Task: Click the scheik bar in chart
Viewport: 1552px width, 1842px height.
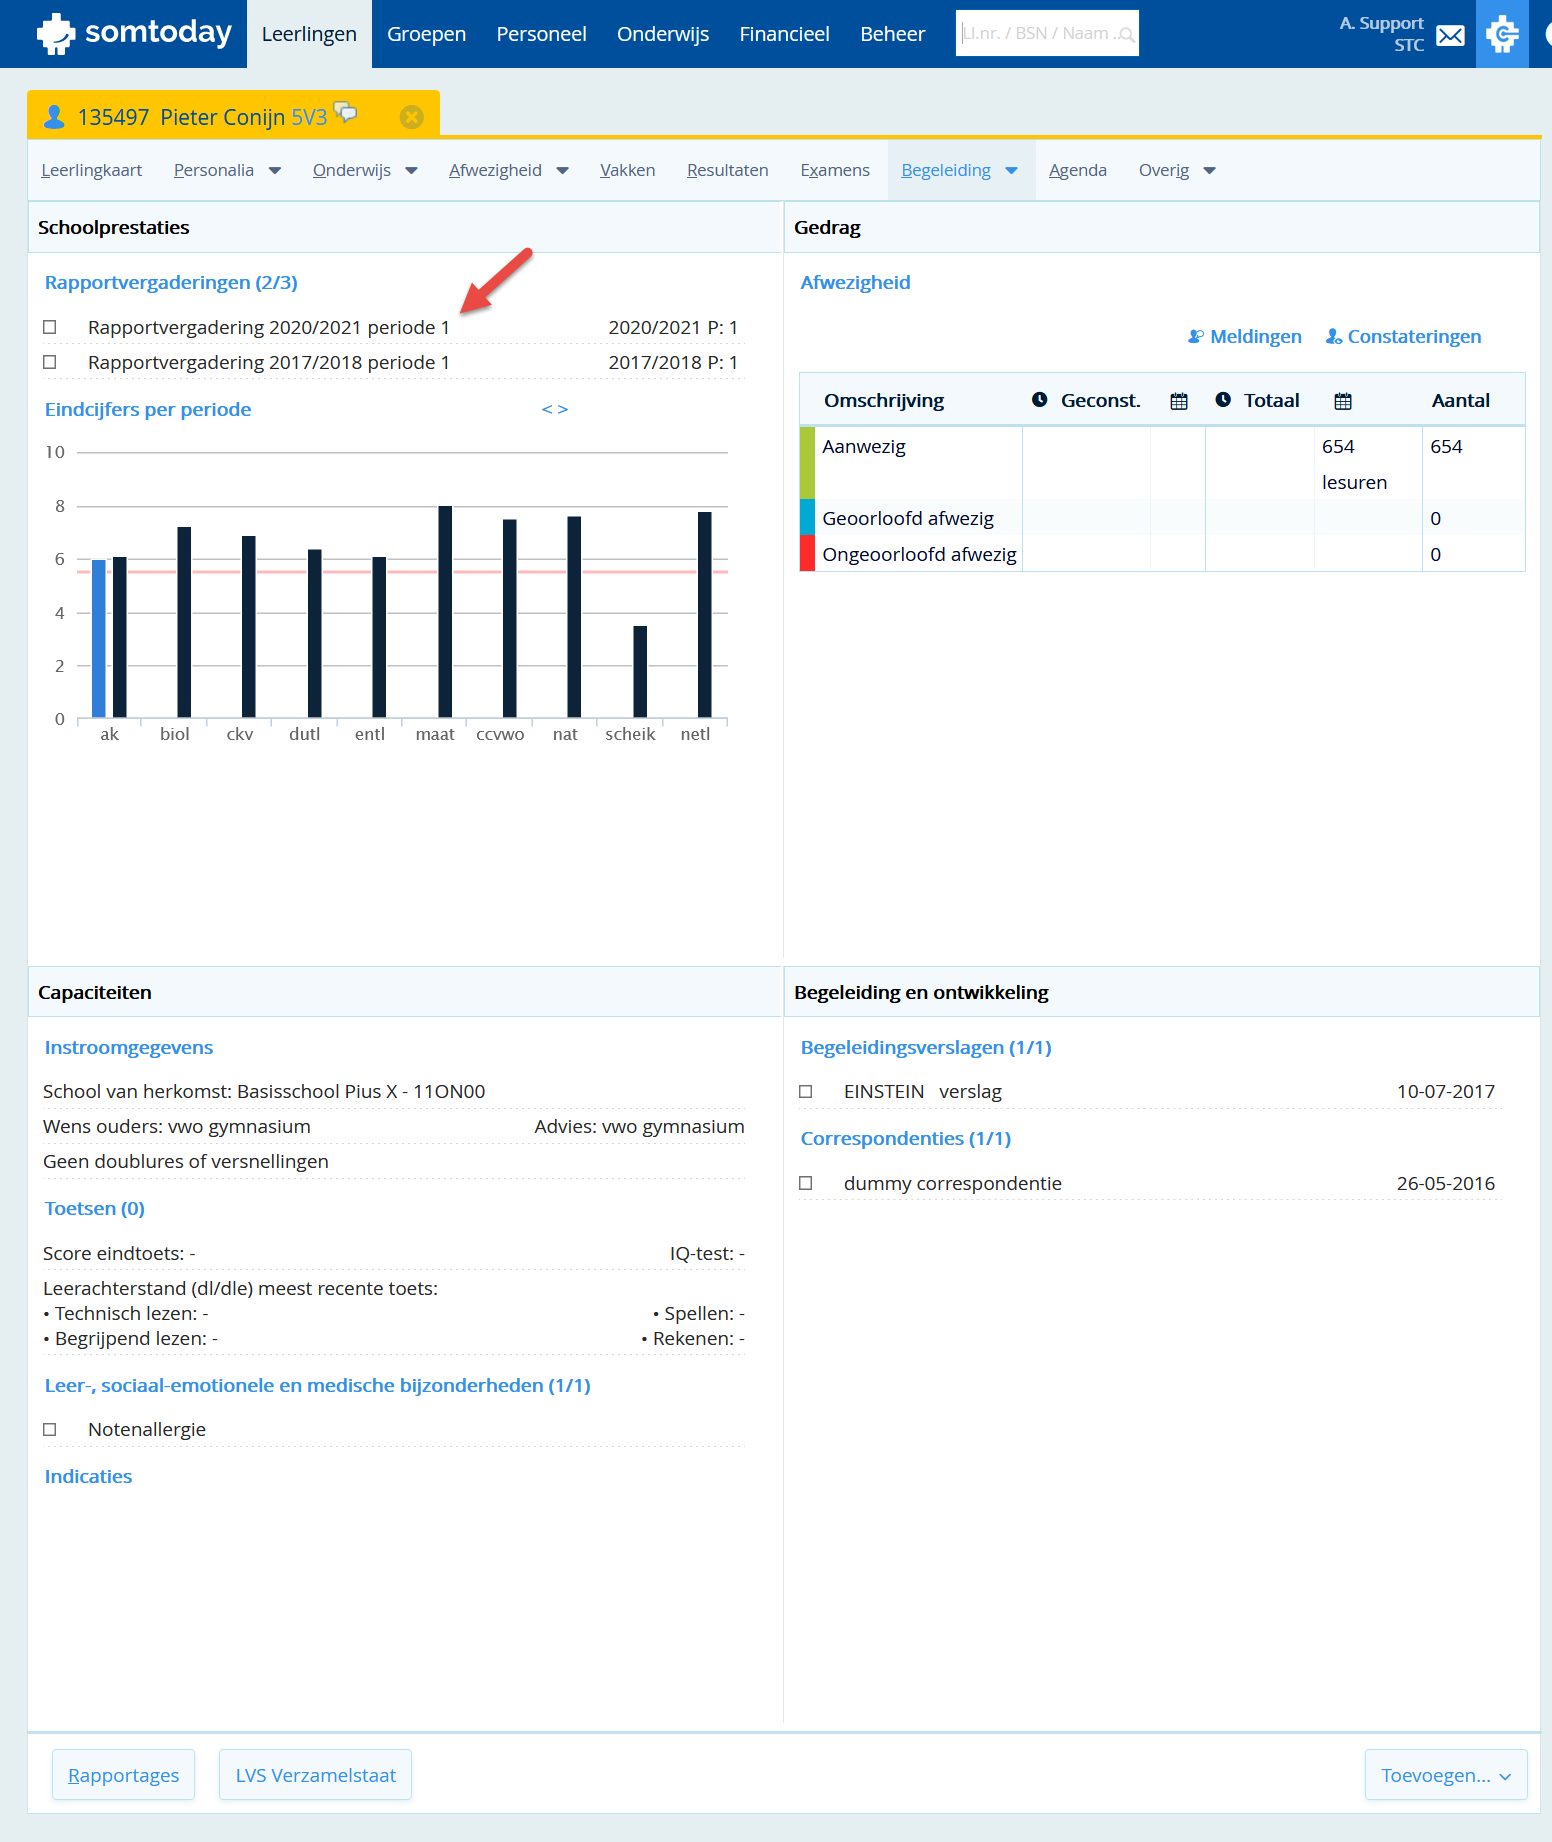Action: [x=640, y=672]
